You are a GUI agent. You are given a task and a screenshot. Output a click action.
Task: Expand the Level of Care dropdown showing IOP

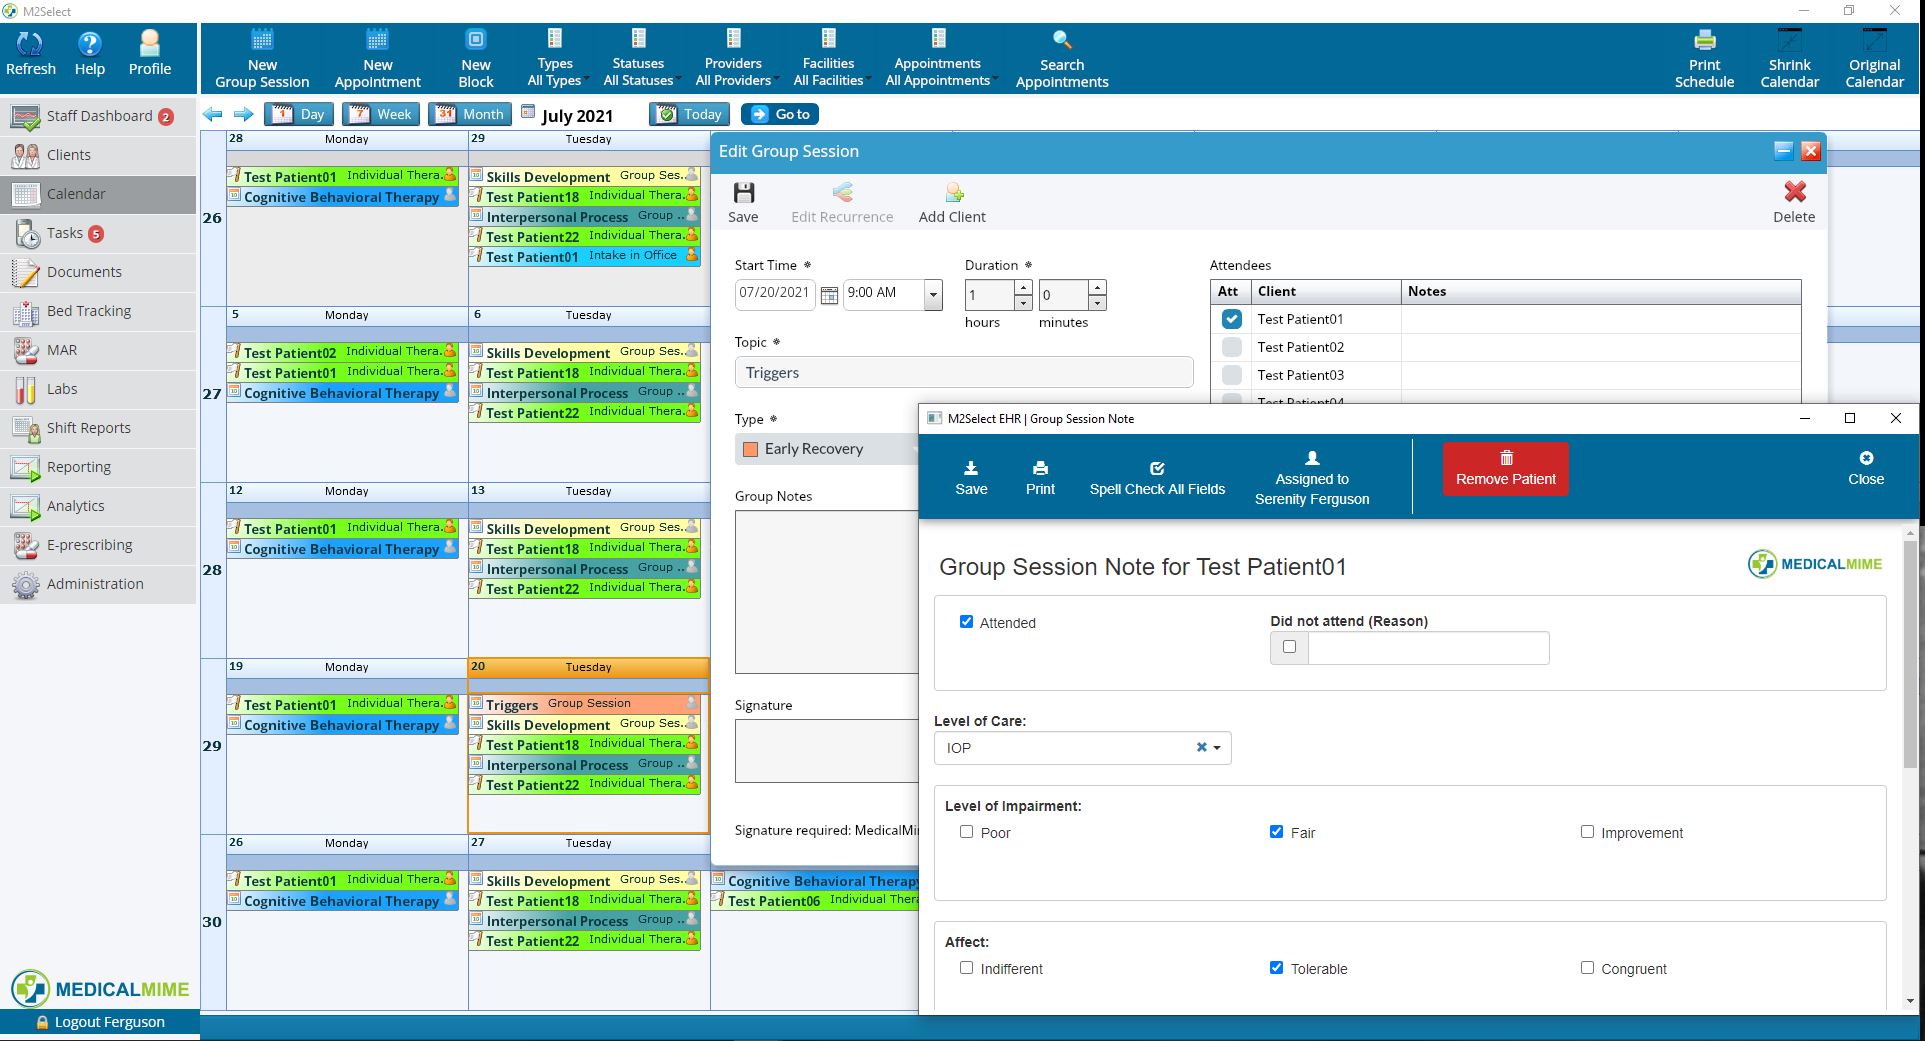coord(1216,747)
